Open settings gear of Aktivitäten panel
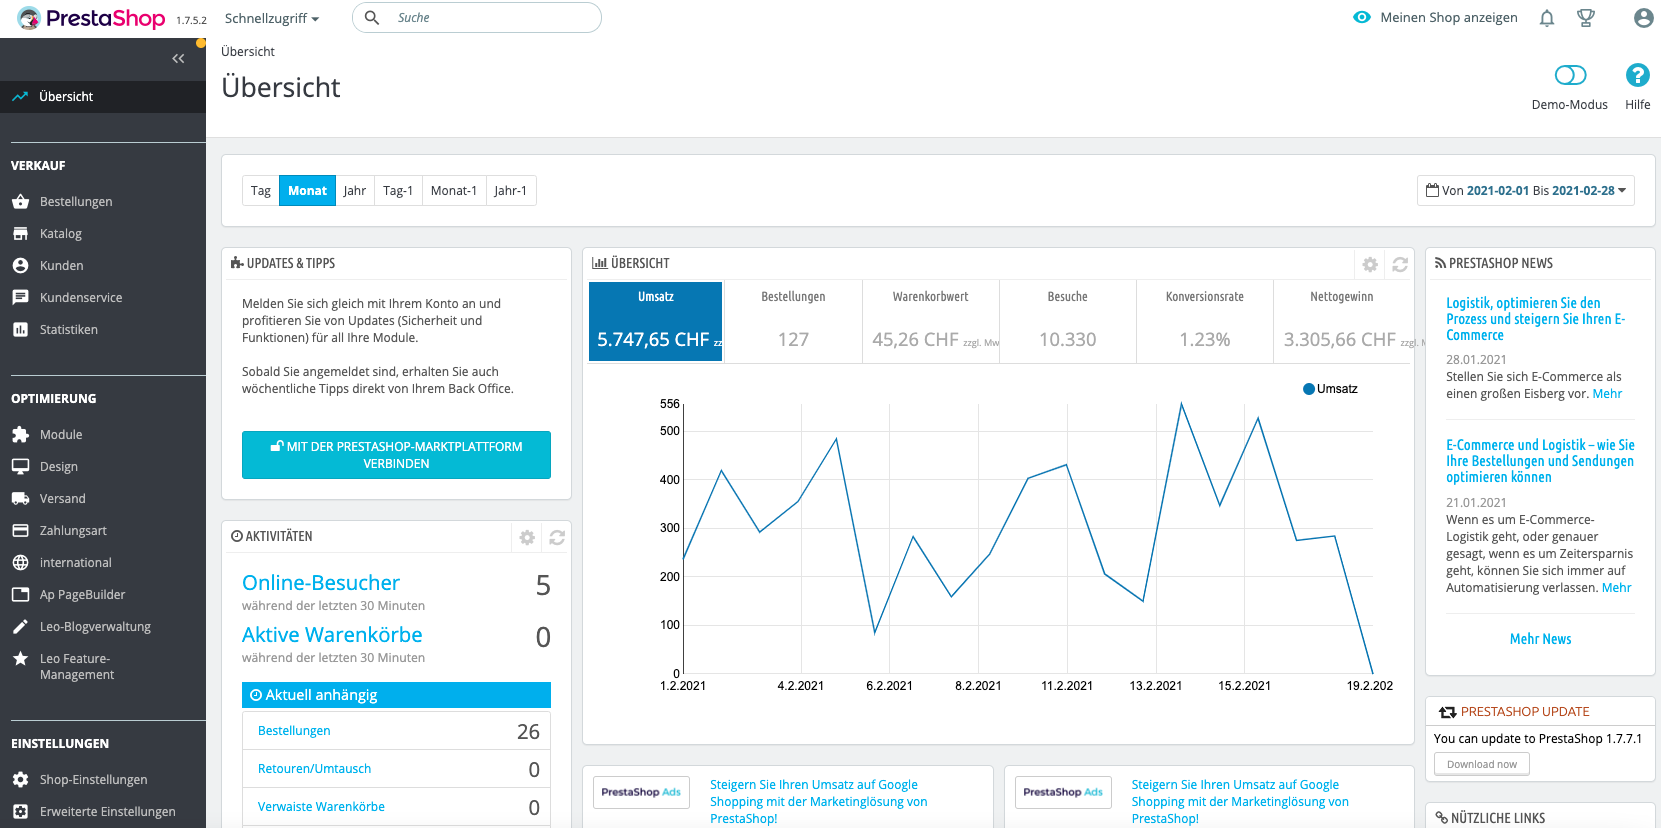This screenshot has width=1661, height=828. [527, 537]
